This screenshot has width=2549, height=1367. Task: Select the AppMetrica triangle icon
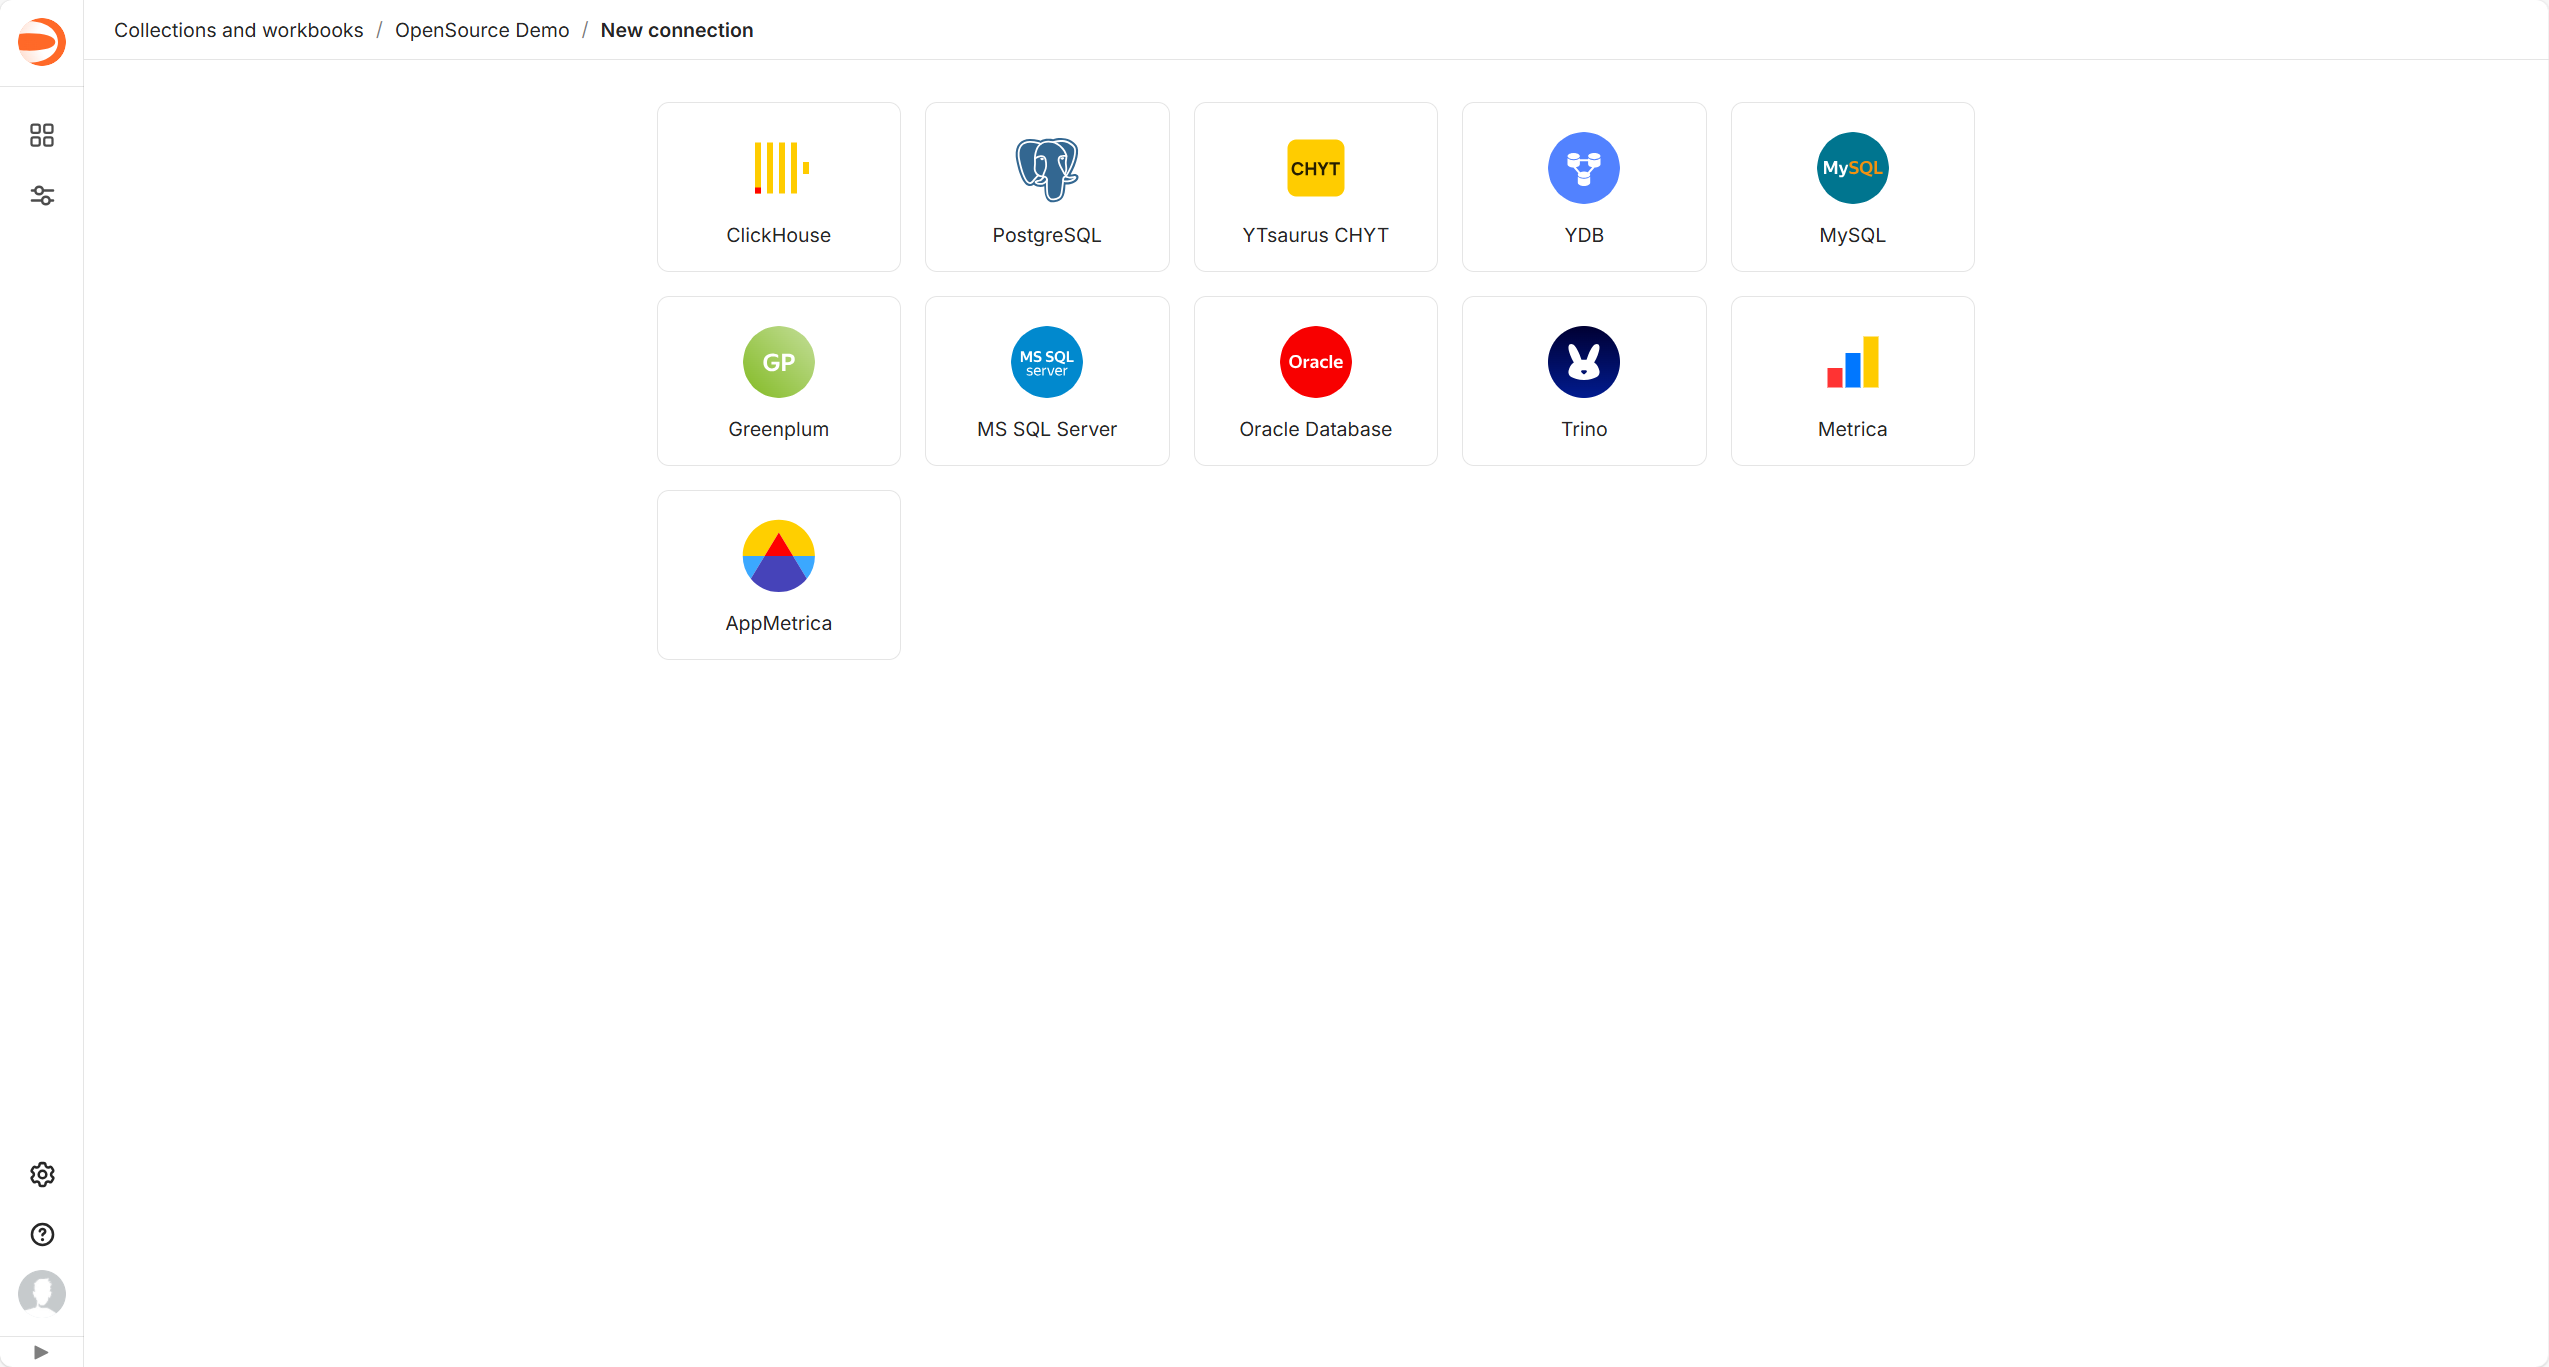pyautogui.click(x=779, y=556)
